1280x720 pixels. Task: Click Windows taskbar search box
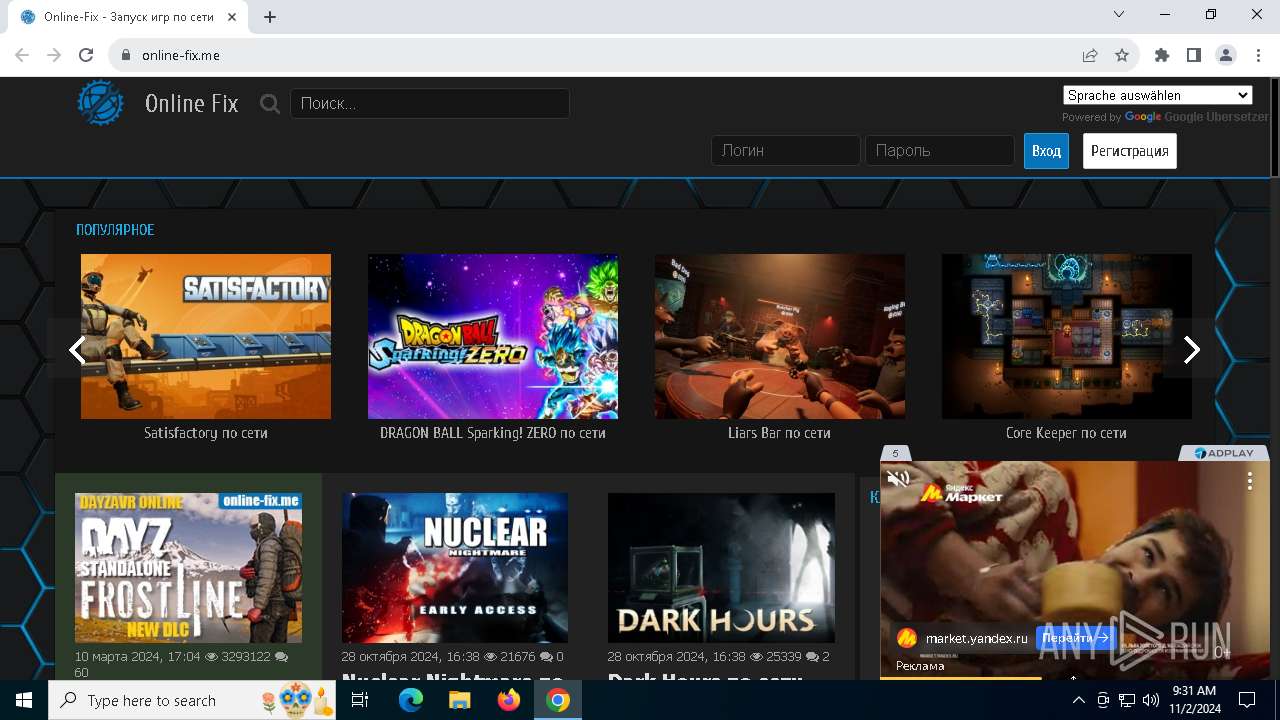(193, 700)
